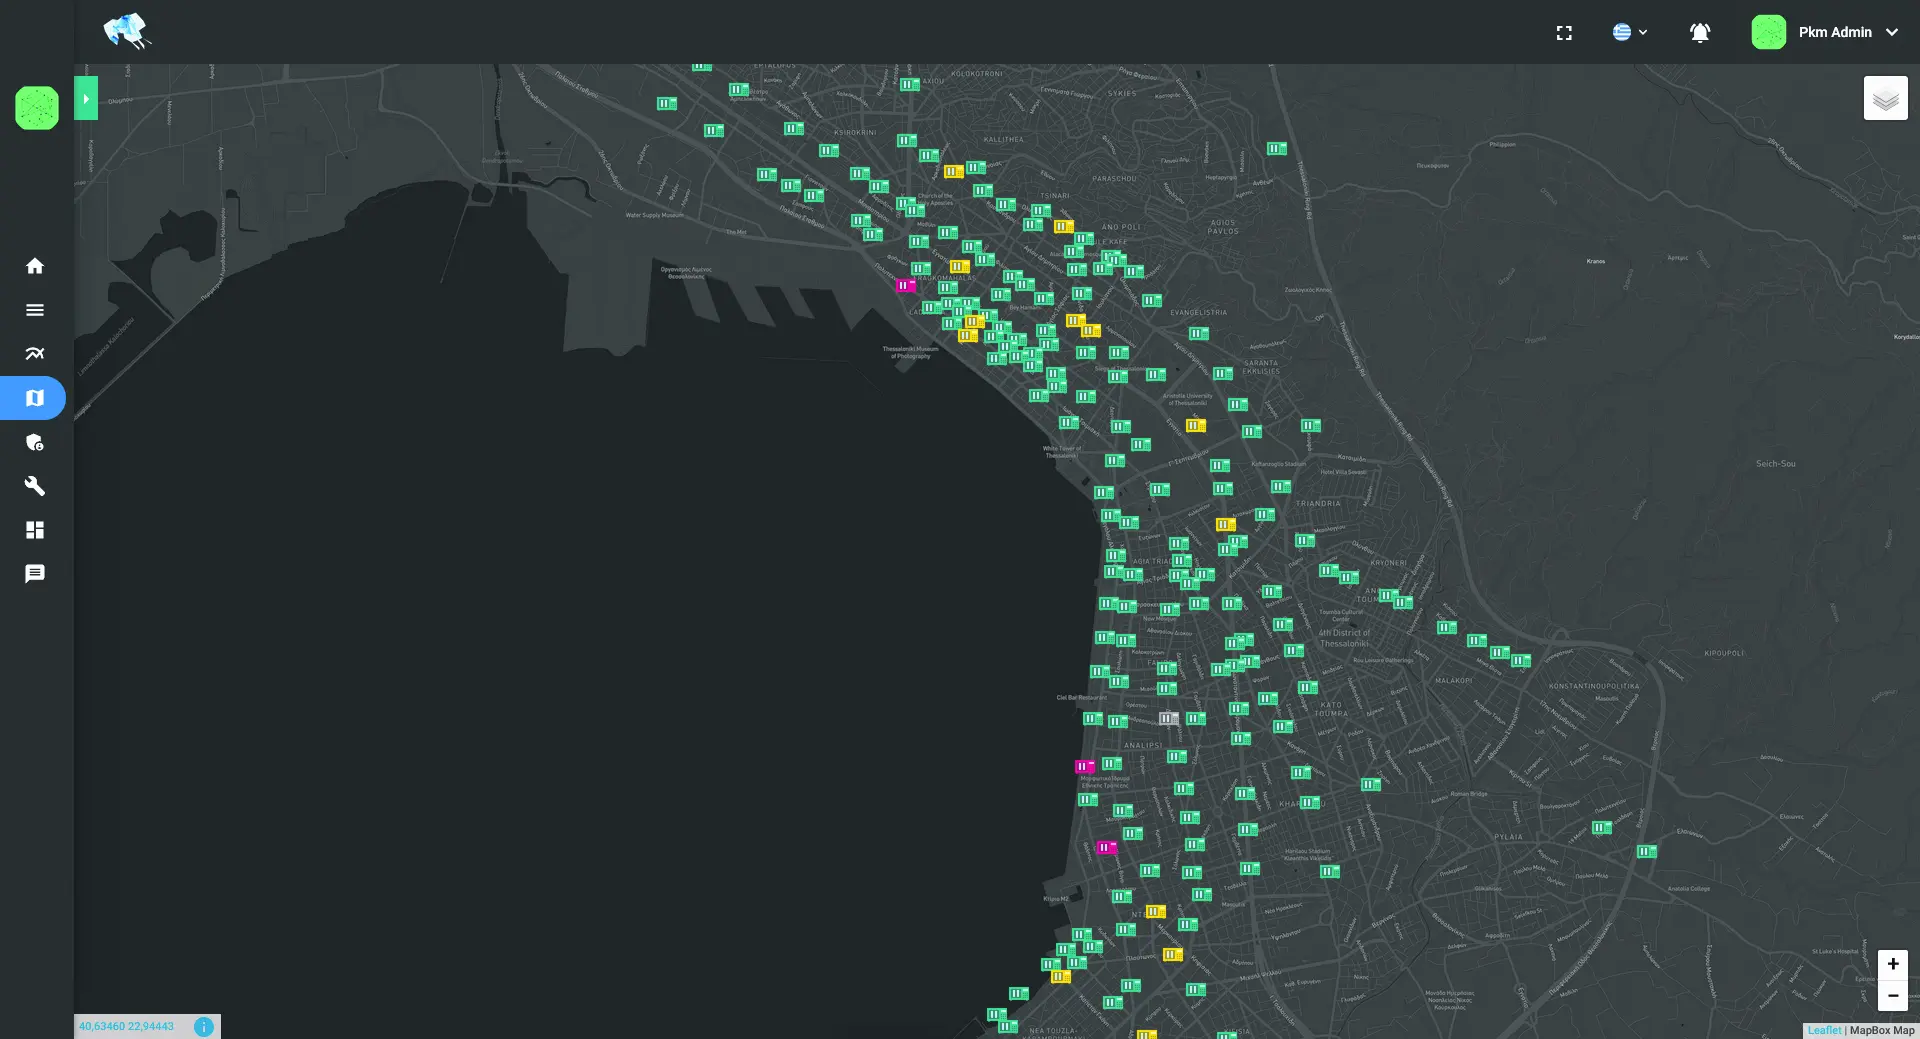Zoom in on the map
Image resolution: width=1920 pixels, height=1039 pixels.
click(1892, 964)
